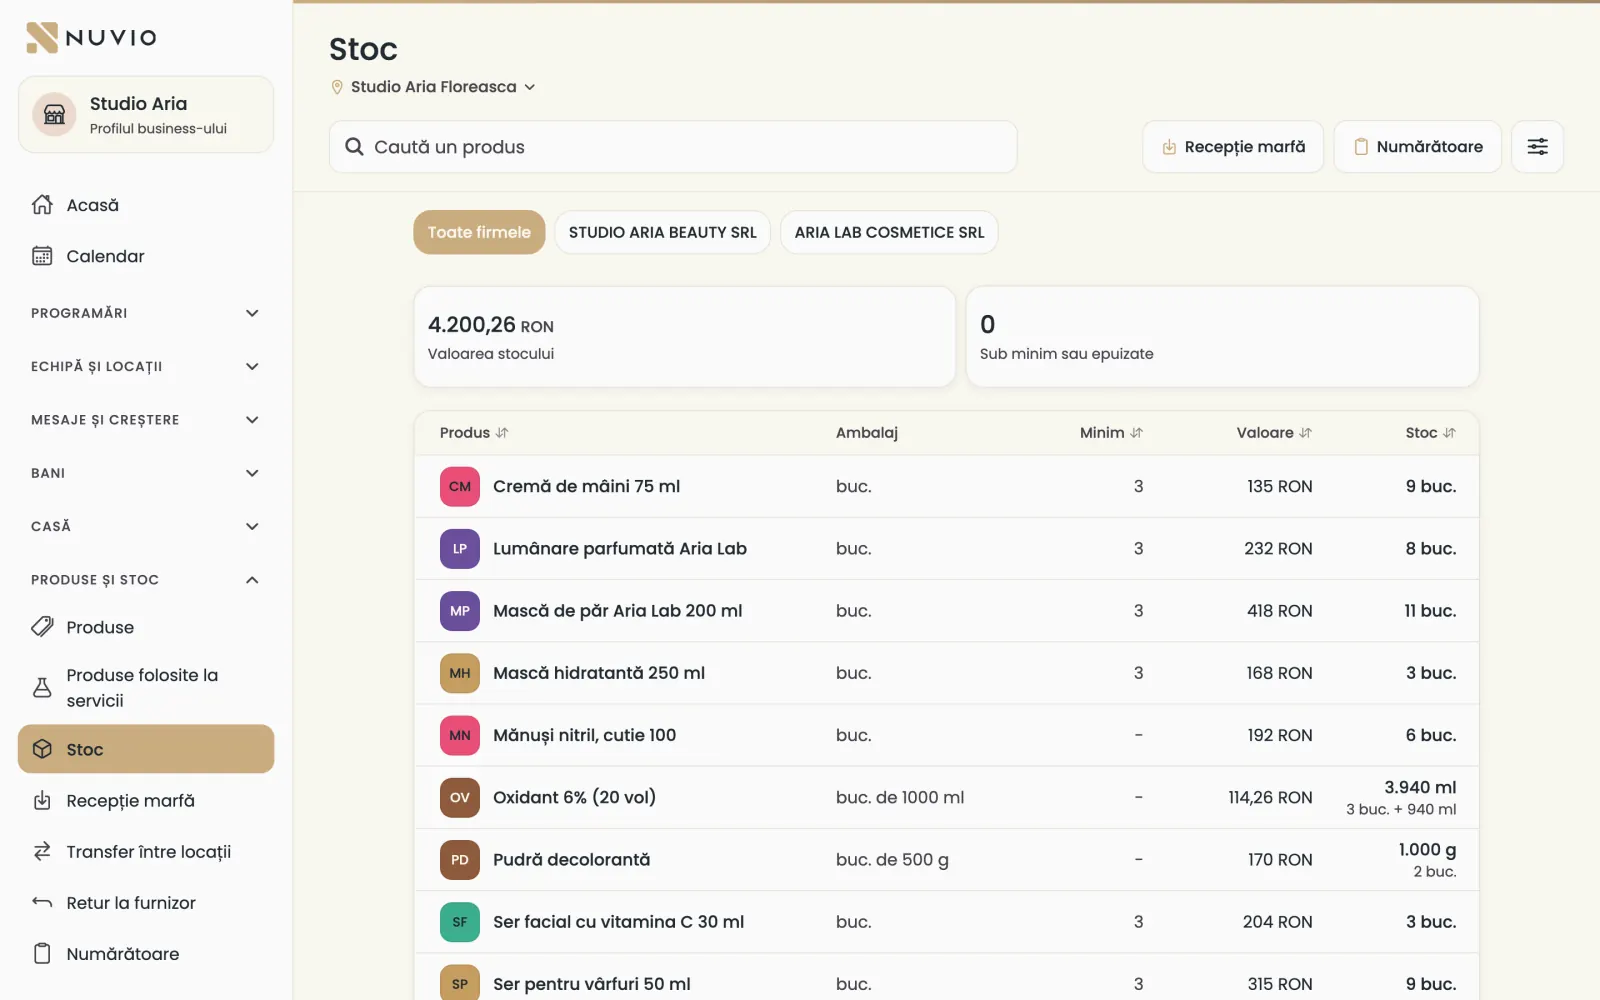Image resolution: width=1600 pixels, height=1000 pixels.
Task: Open the Mască de păr Aria Lab 200 ml row
Action: pyautogui.click(x=946, y=611)
